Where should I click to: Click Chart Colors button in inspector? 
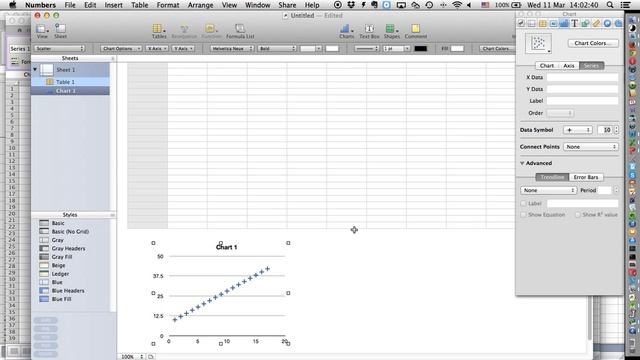[593, 43]
